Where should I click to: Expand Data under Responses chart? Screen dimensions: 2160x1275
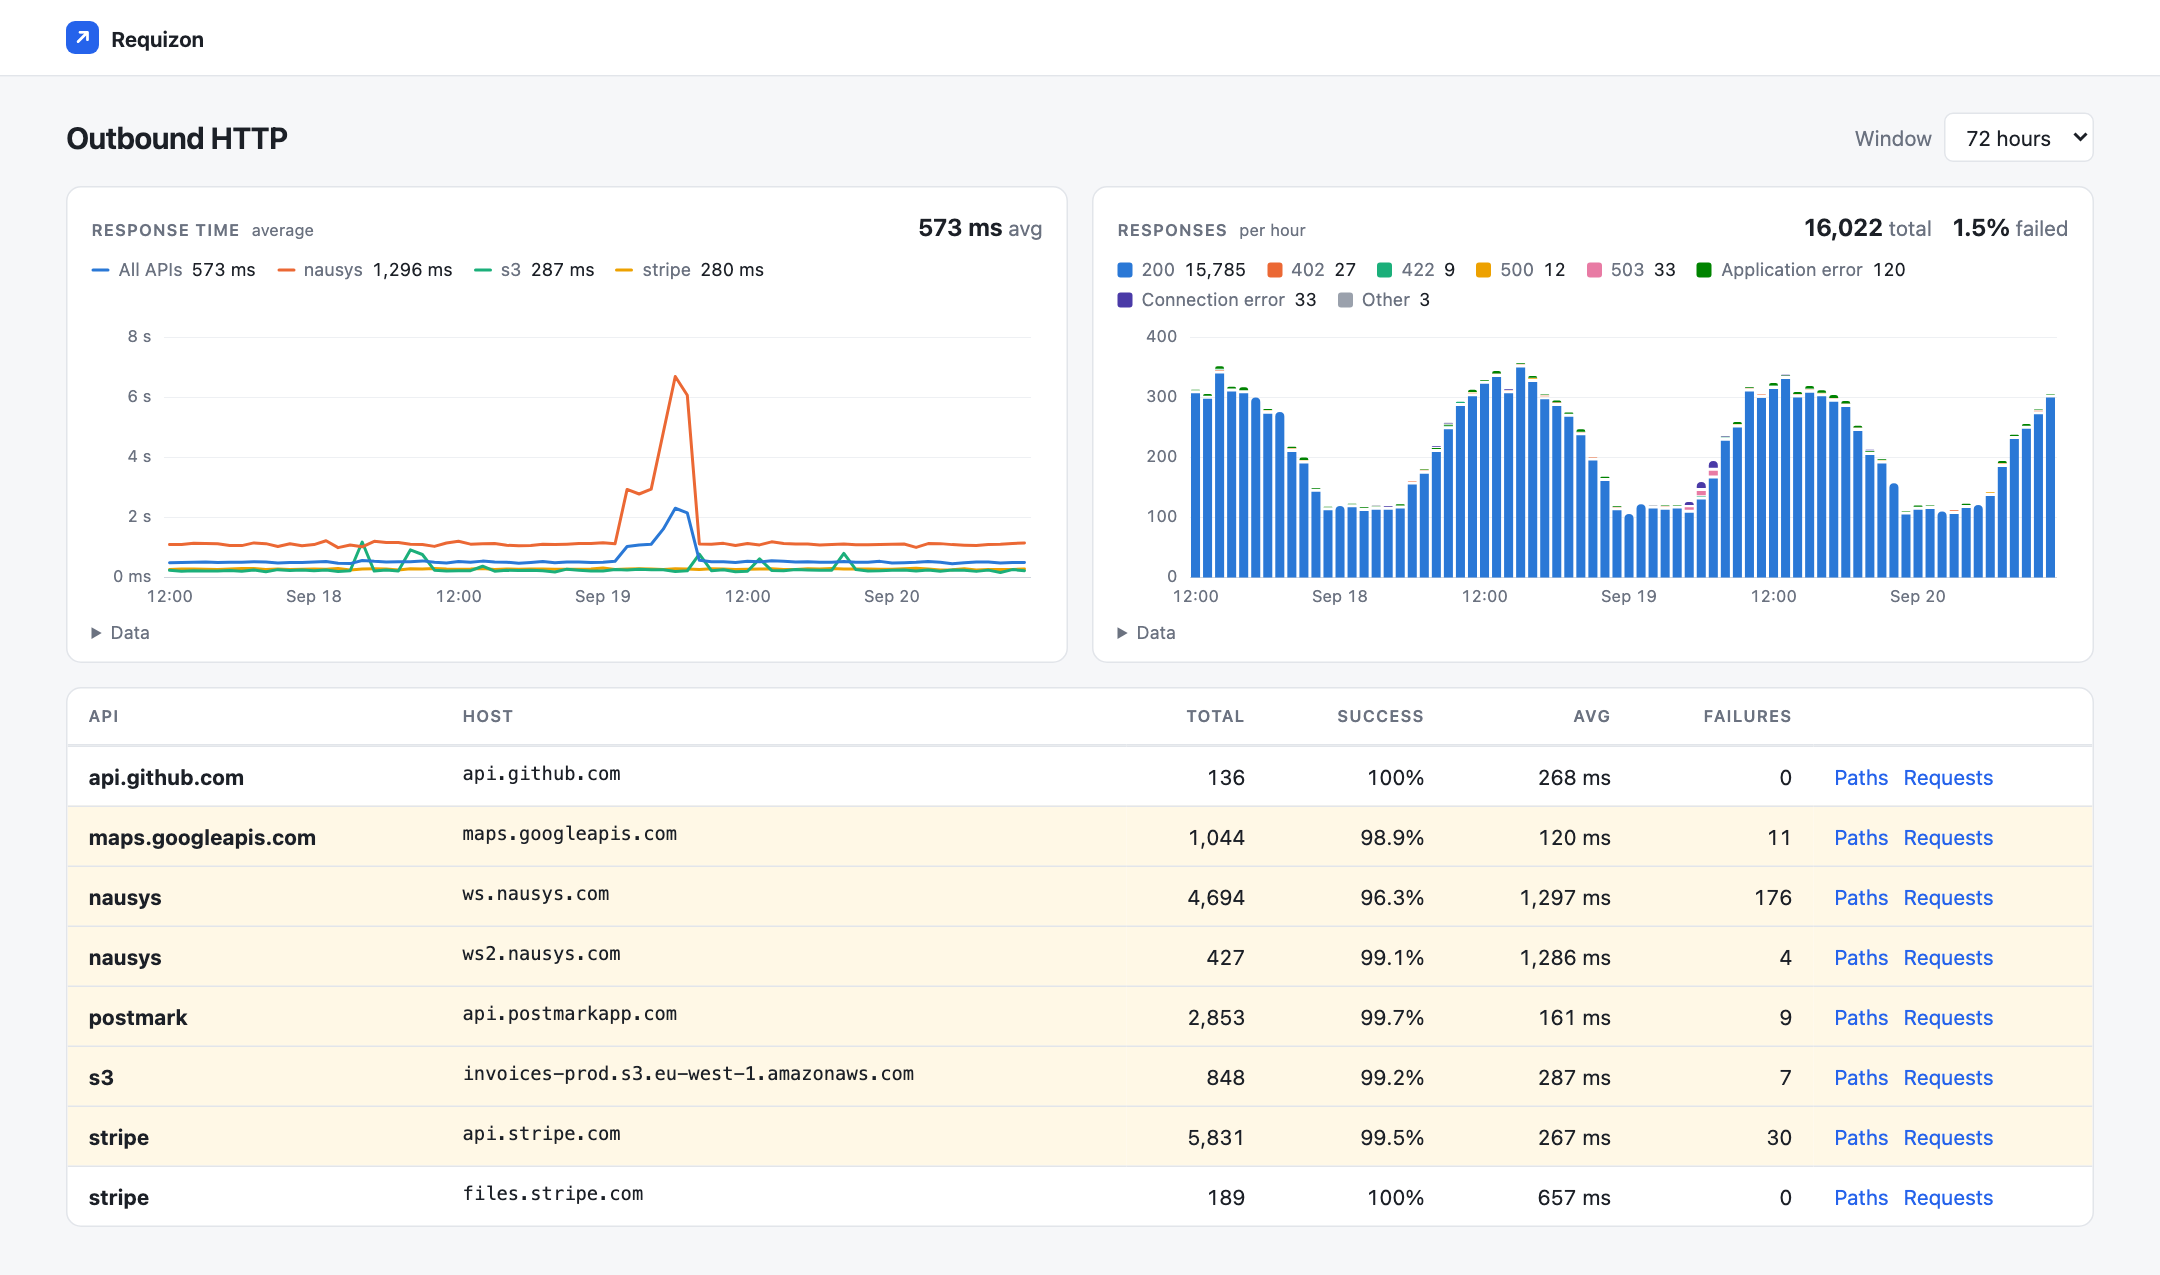pyautogui.click(x=1146, y=633)
